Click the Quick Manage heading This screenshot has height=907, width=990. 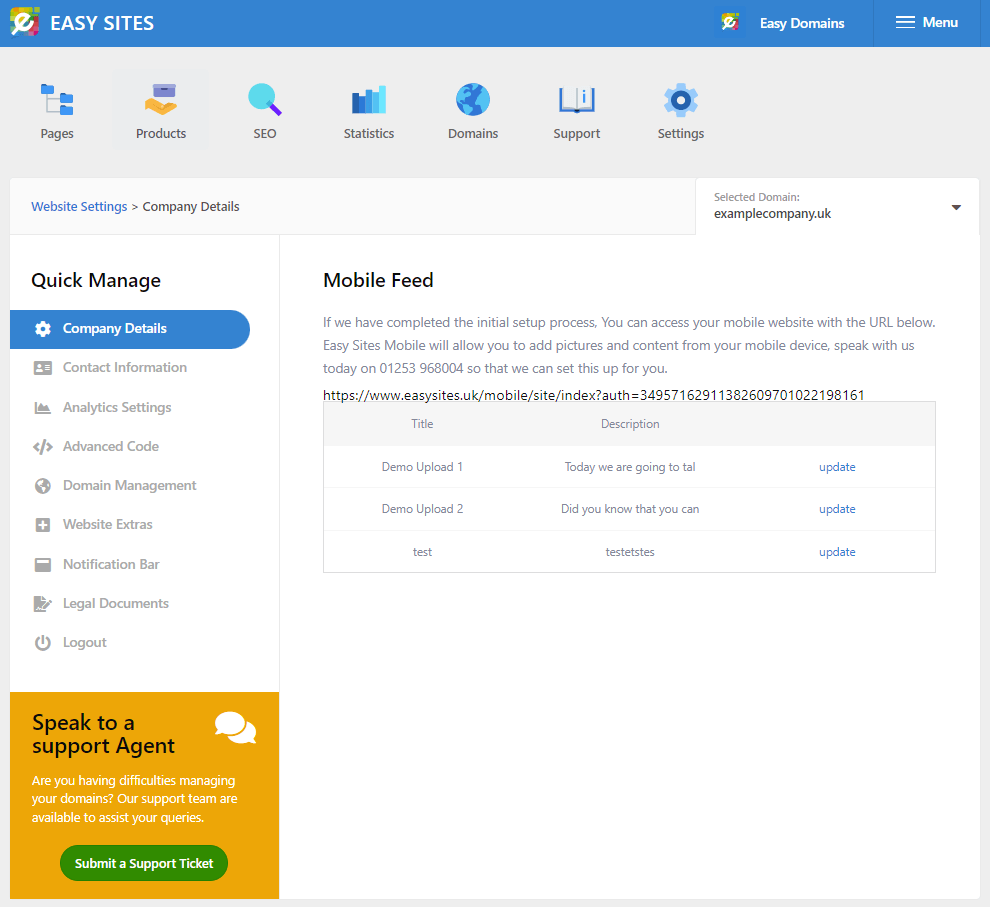96,281
